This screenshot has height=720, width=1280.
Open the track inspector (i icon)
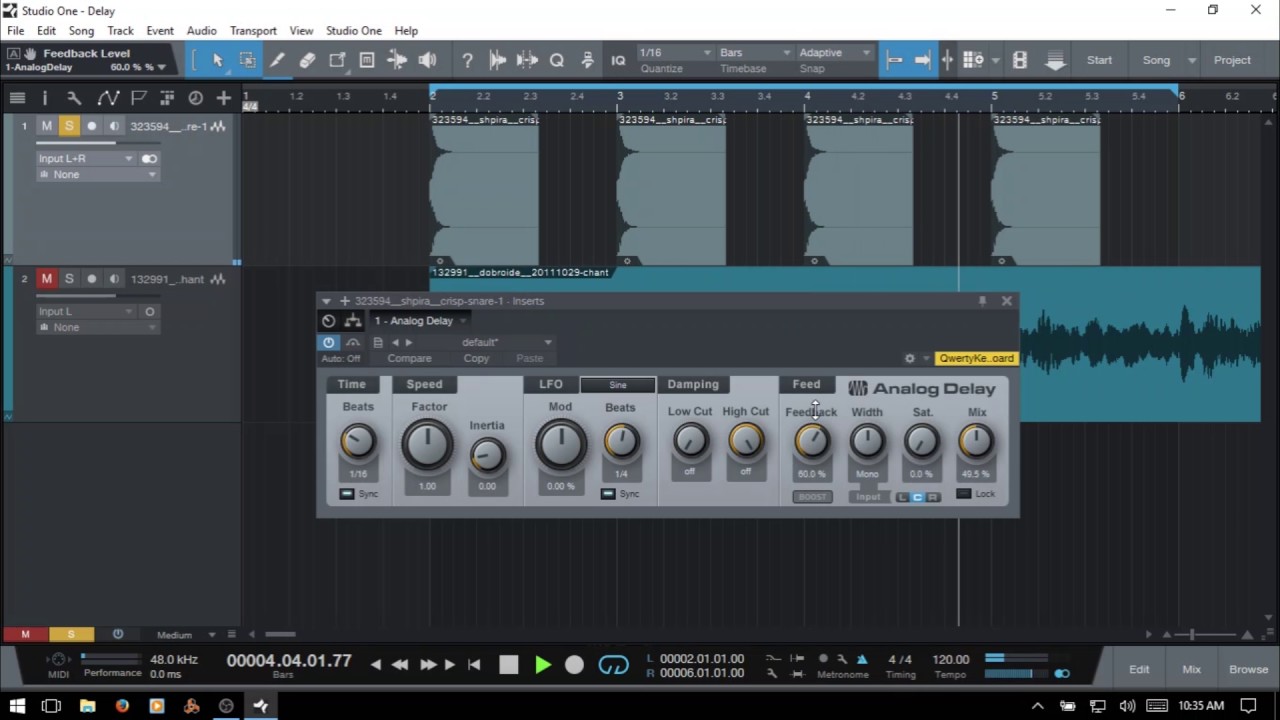click(44, 97)
